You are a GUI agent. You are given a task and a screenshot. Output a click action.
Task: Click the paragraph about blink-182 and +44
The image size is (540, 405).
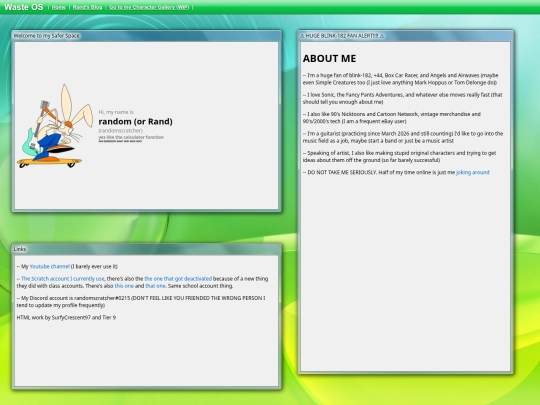(x=401, y=79)
